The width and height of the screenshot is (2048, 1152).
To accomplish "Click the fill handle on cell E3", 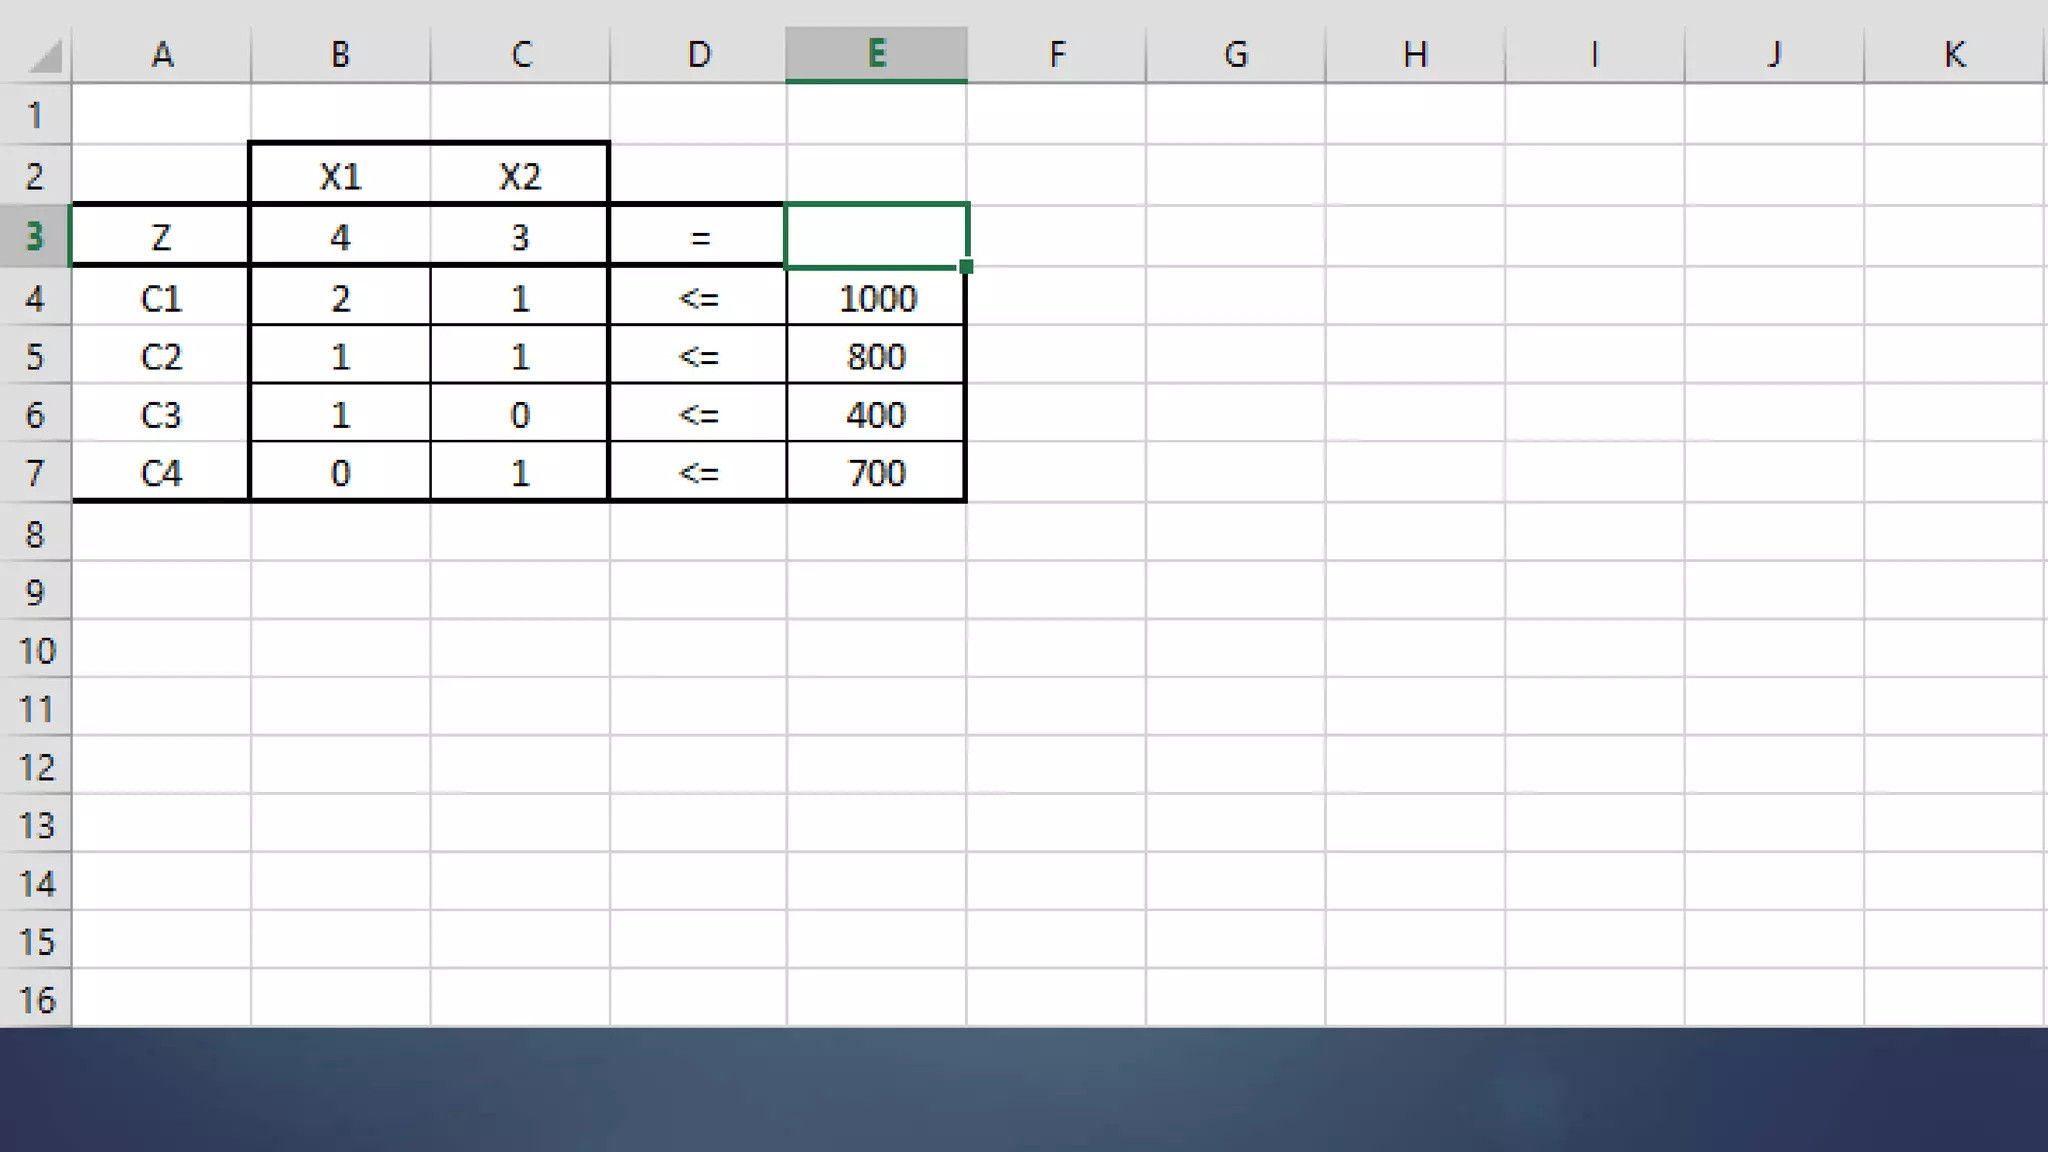I will click(966, 267).
